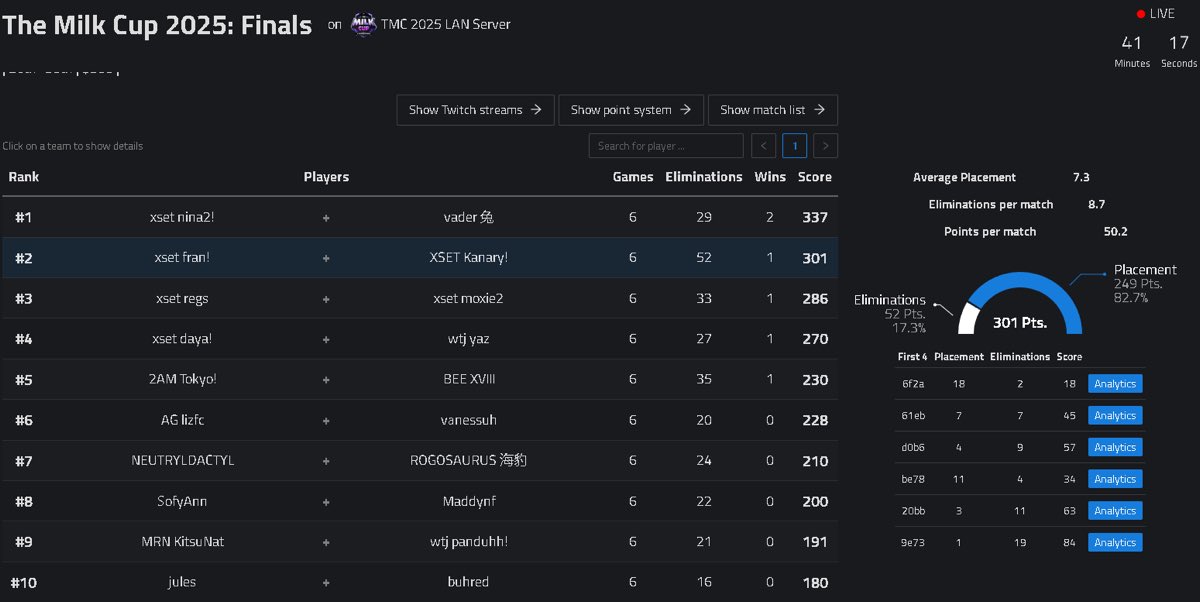Click player name vanessuh
The height and width of the screenshot is (602, 1200).
click(468, 420)
